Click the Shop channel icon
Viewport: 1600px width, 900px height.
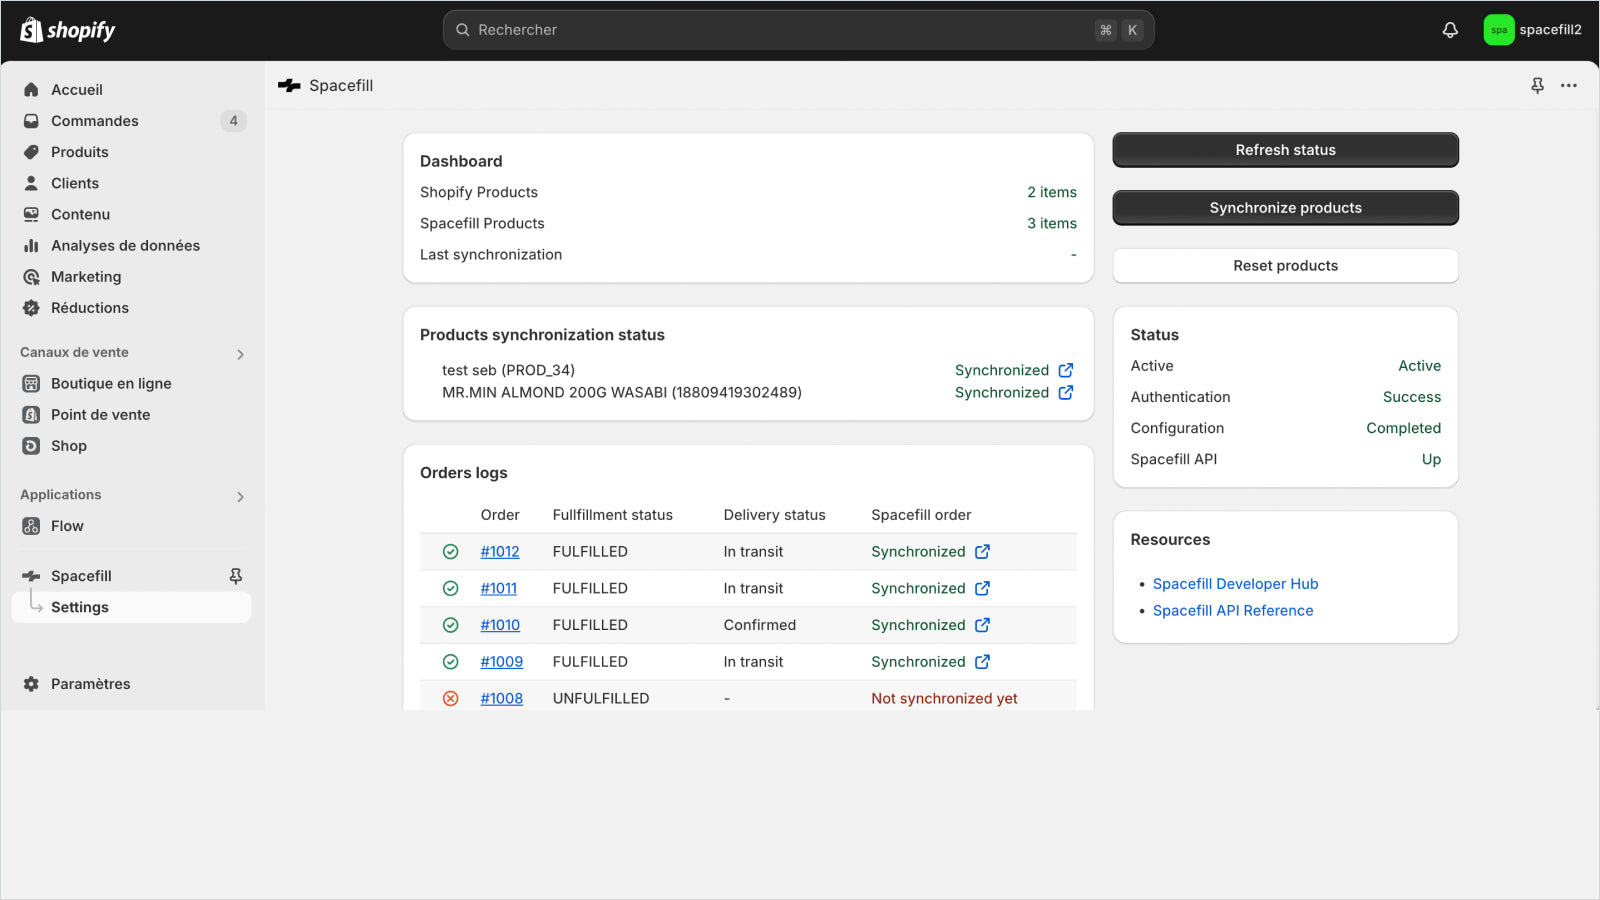click(30, 446)
